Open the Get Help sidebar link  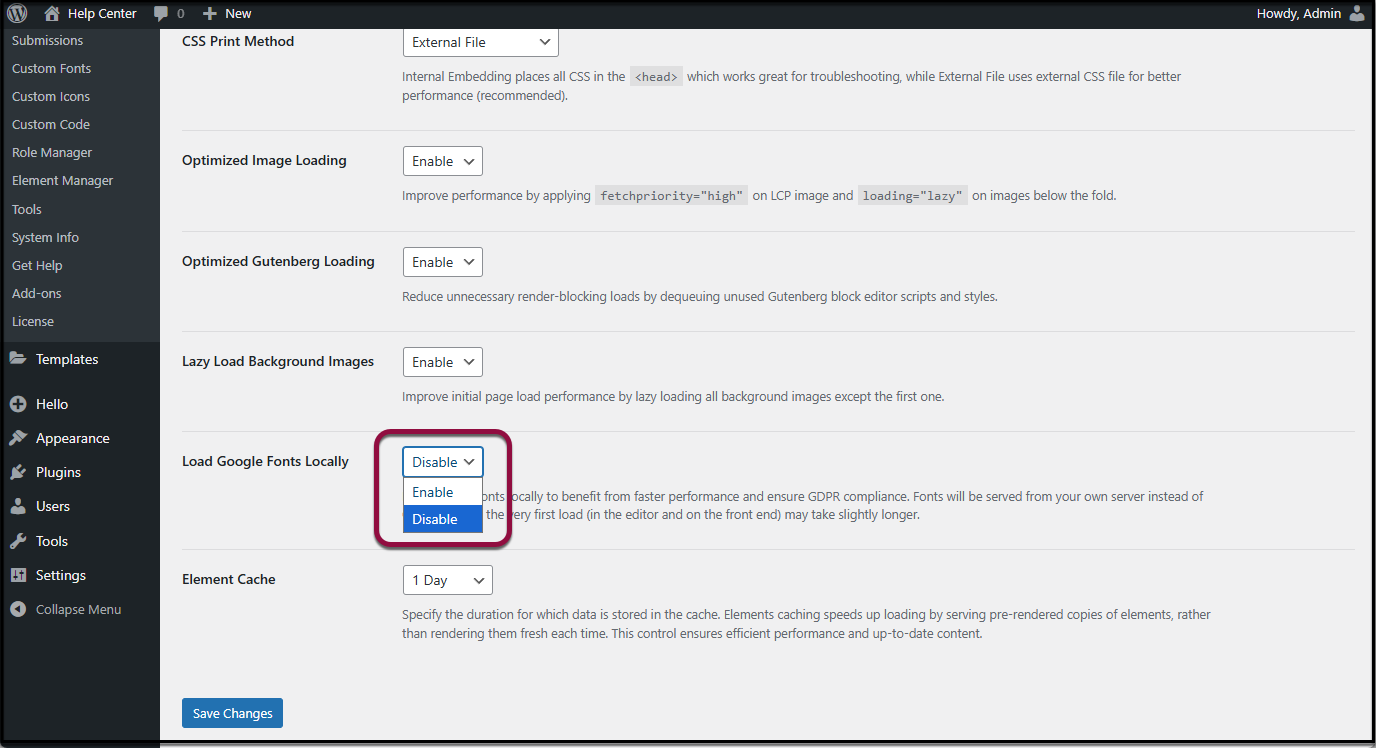click(37, 265)
